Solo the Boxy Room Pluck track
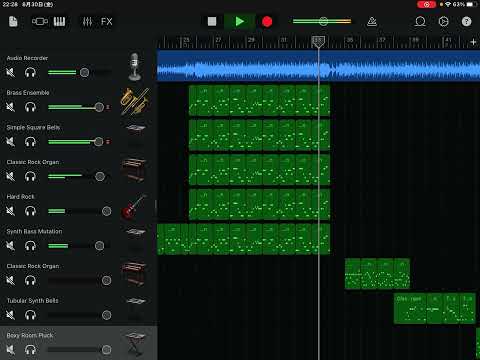Image resolution: width=480 pixels, height=360 pixels. [x=30, y=350]
